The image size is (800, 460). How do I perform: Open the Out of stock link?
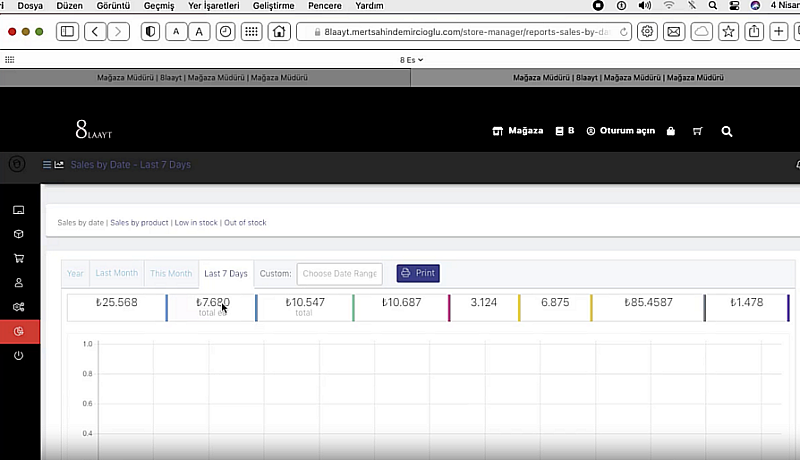245,222
